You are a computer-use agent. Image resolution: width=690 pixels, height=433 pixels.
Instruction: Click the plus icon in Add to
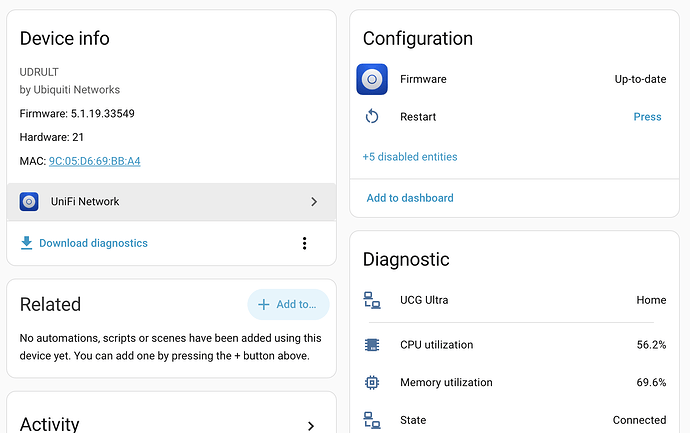pyautogui.click(x=264, y=305)
